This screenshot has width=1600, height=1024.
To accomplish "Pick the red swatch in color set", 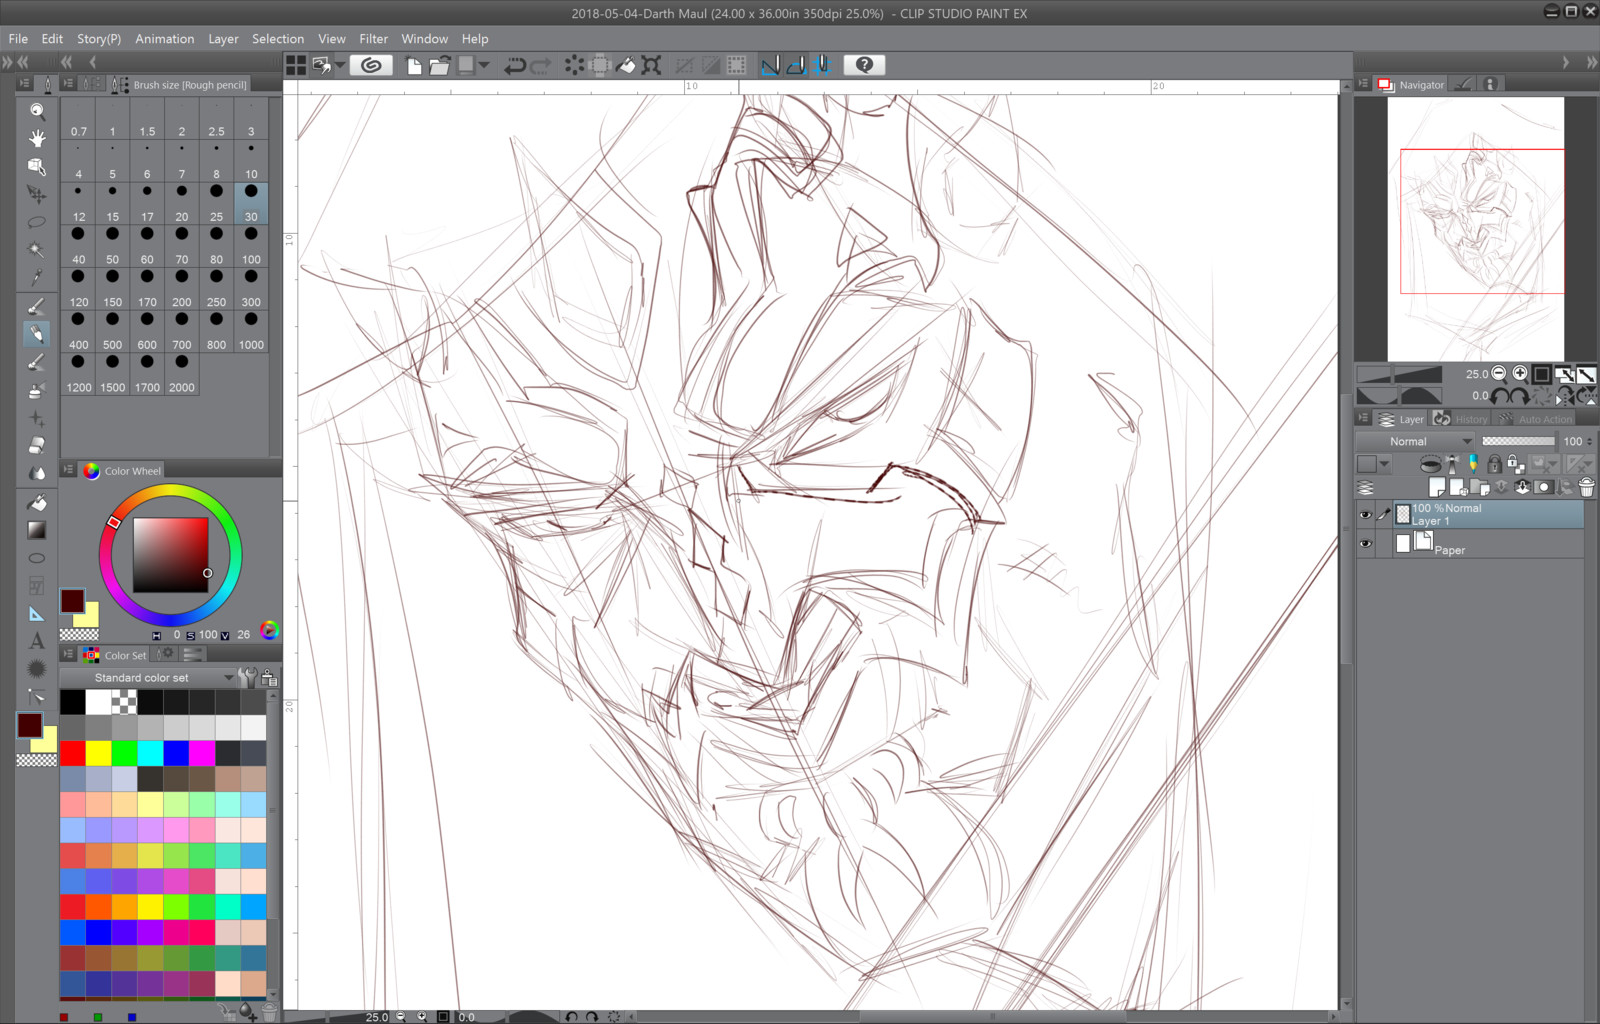I will tap(73, 753).
